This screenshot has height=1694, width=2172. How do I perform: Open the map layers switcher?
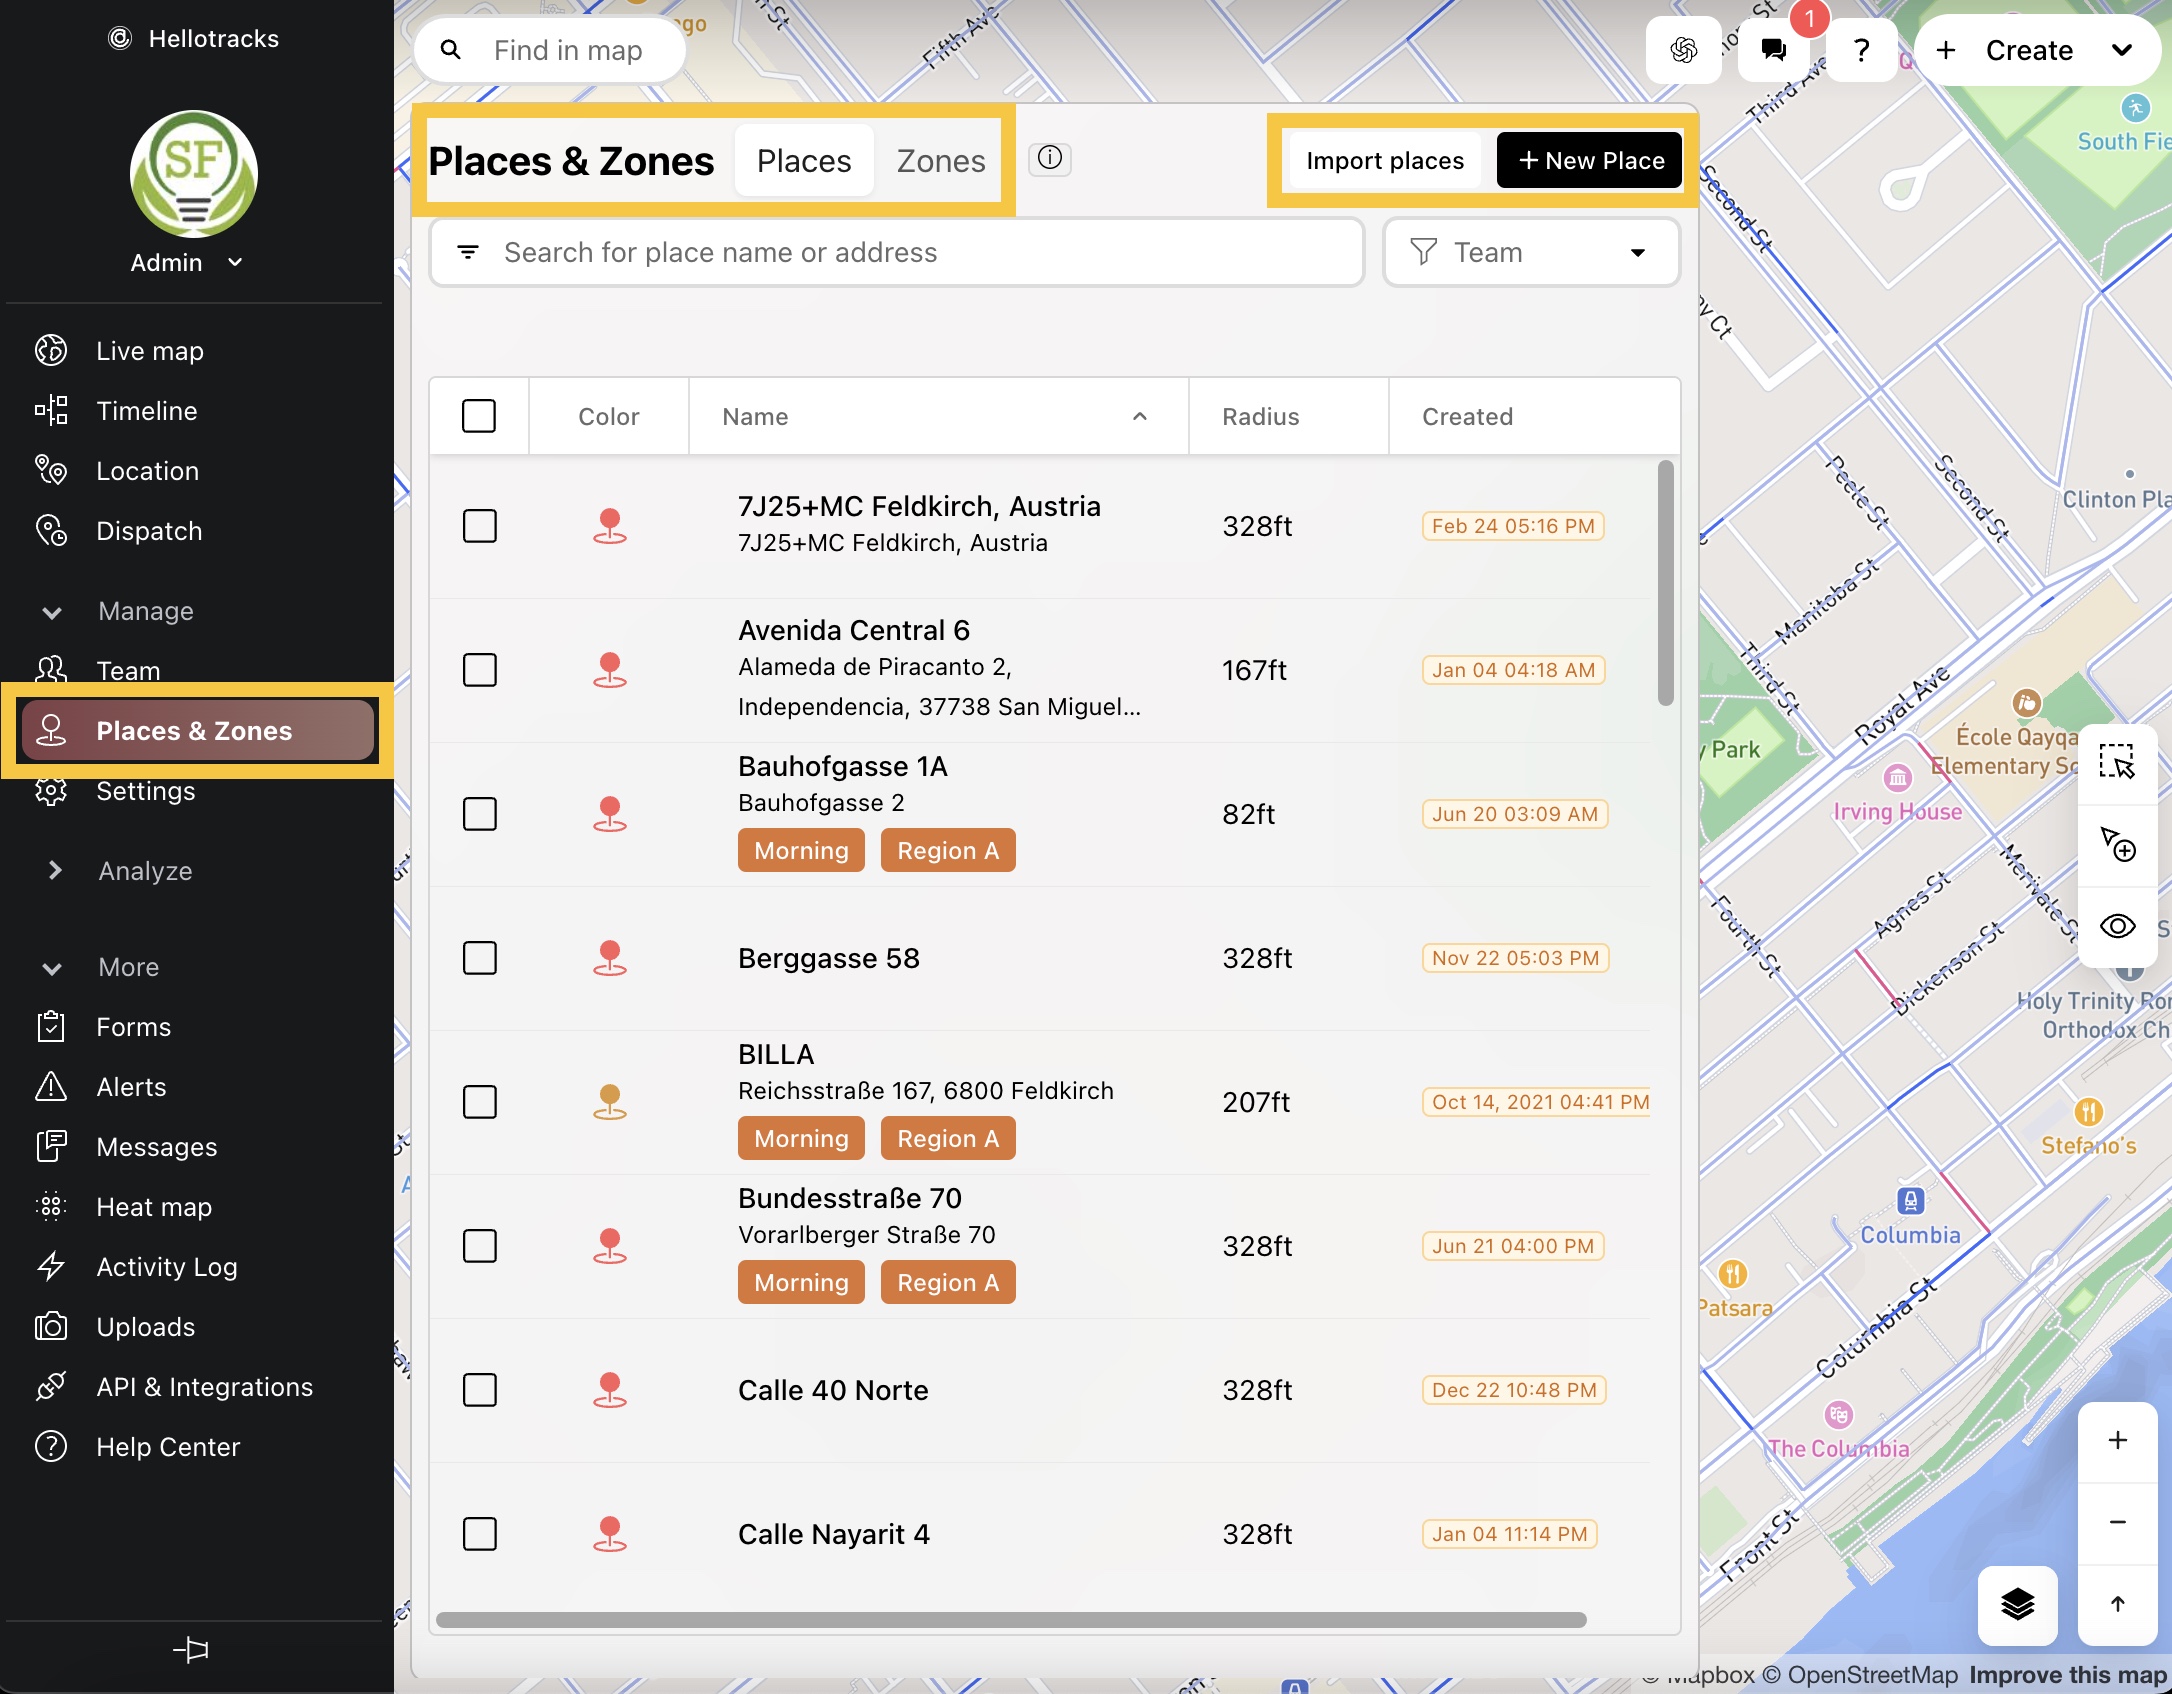[2017, 1606]
